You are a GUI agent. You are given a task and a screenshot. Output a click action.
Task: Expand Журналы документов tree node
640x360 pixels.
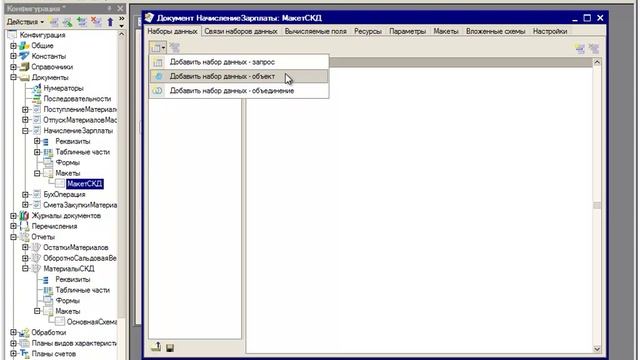(13, 216)
